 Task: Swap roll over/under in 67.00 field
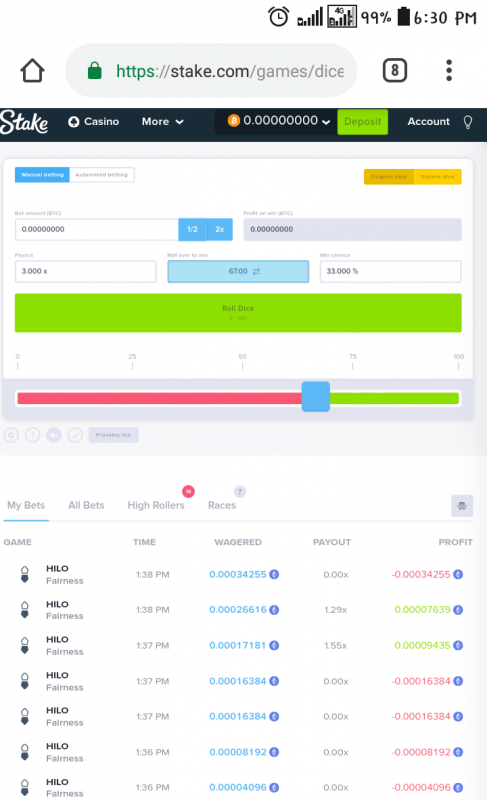257,271
